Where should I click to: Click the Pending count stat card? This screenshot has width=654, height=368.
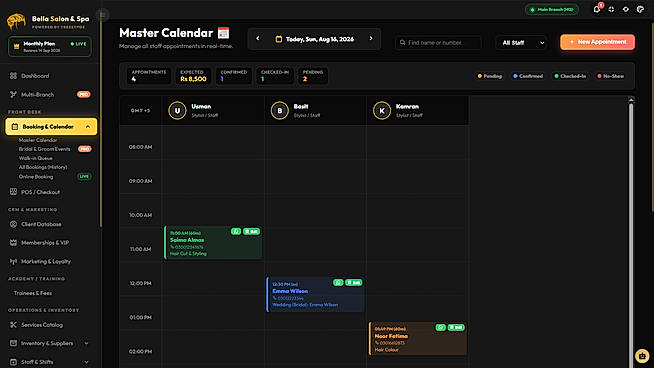(313, 76)
